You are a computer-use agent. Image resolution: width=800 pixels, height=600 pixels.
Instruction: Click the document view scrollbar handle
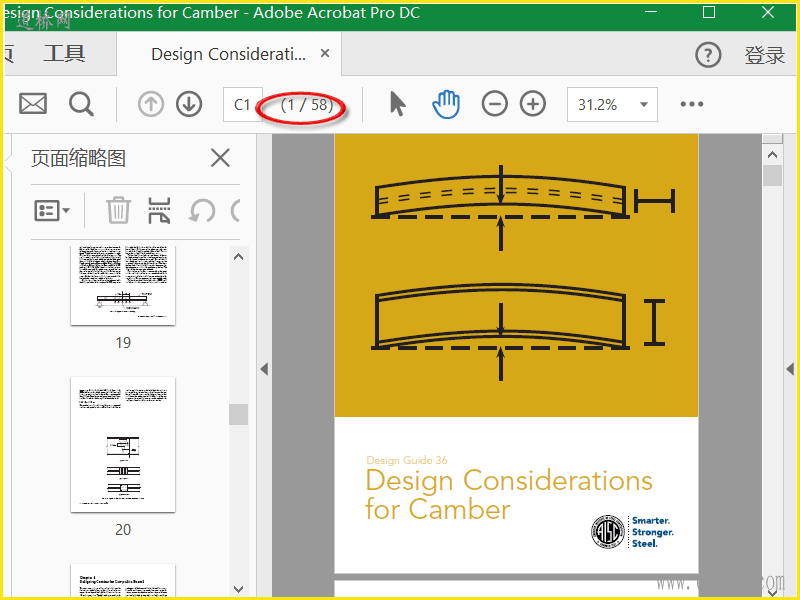pos(772,176)
